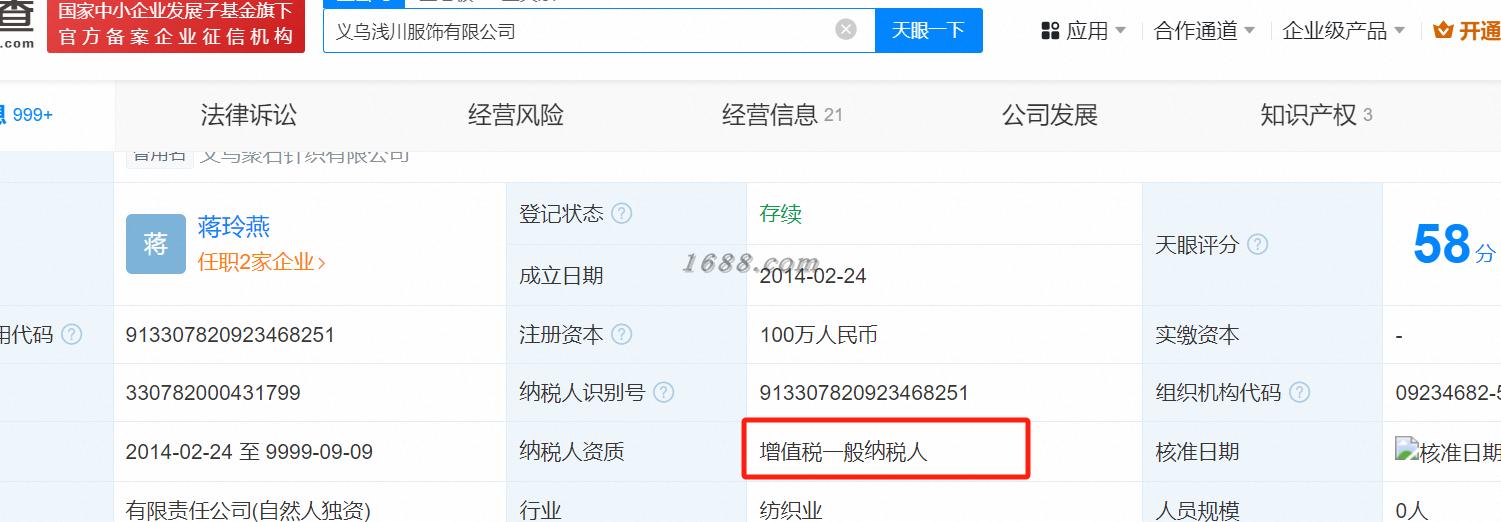
Task: Open legal representative 蒋玲燕 link
Action: (234, 227)
